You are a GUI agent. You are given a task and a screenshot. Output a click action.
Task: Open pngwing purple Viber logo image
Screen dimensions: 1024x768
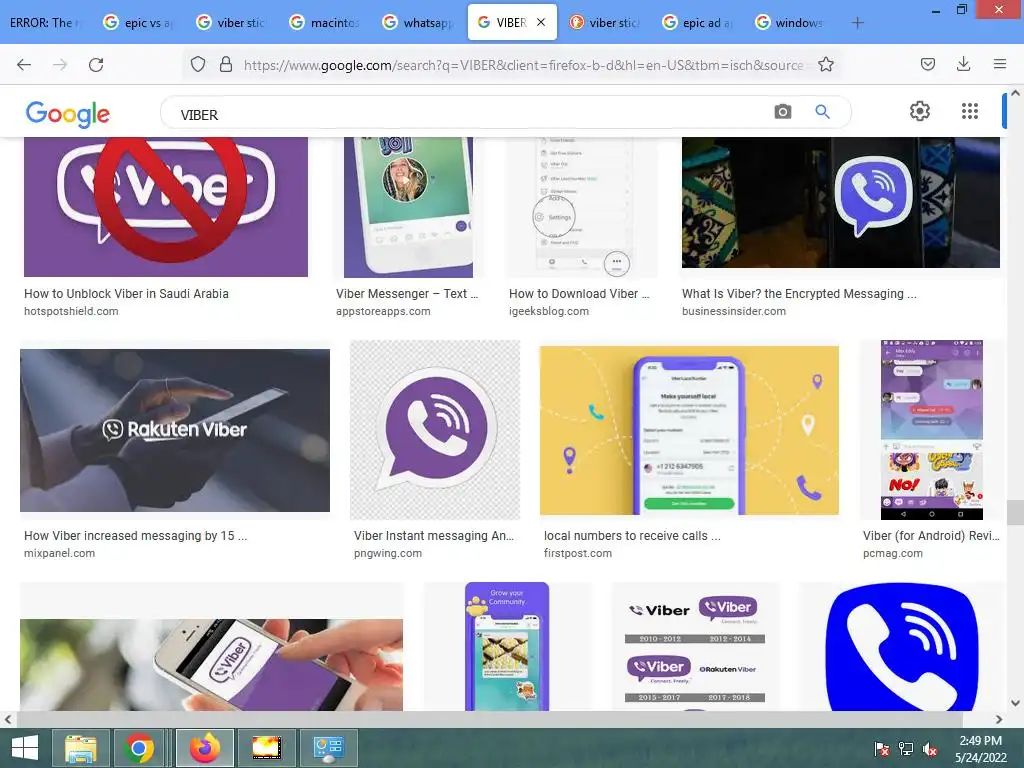click(435, 430)
